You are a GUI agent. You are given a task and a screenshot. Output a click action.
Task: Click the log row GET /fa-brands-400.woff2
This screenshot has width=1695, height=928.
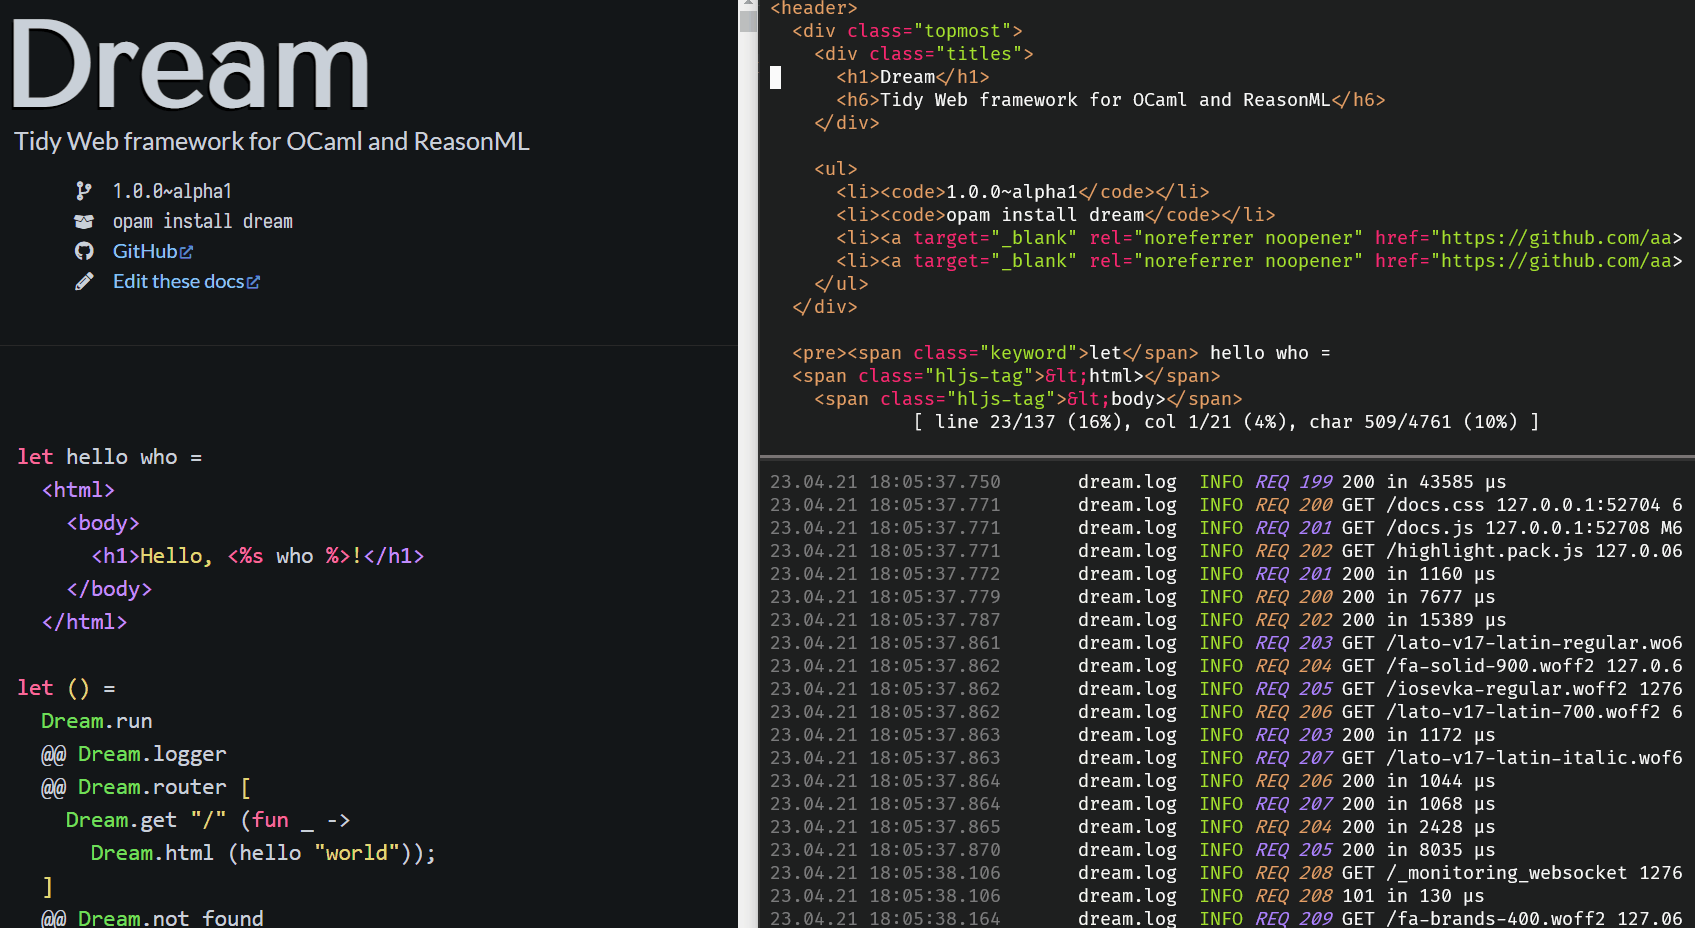point(1226,918)
